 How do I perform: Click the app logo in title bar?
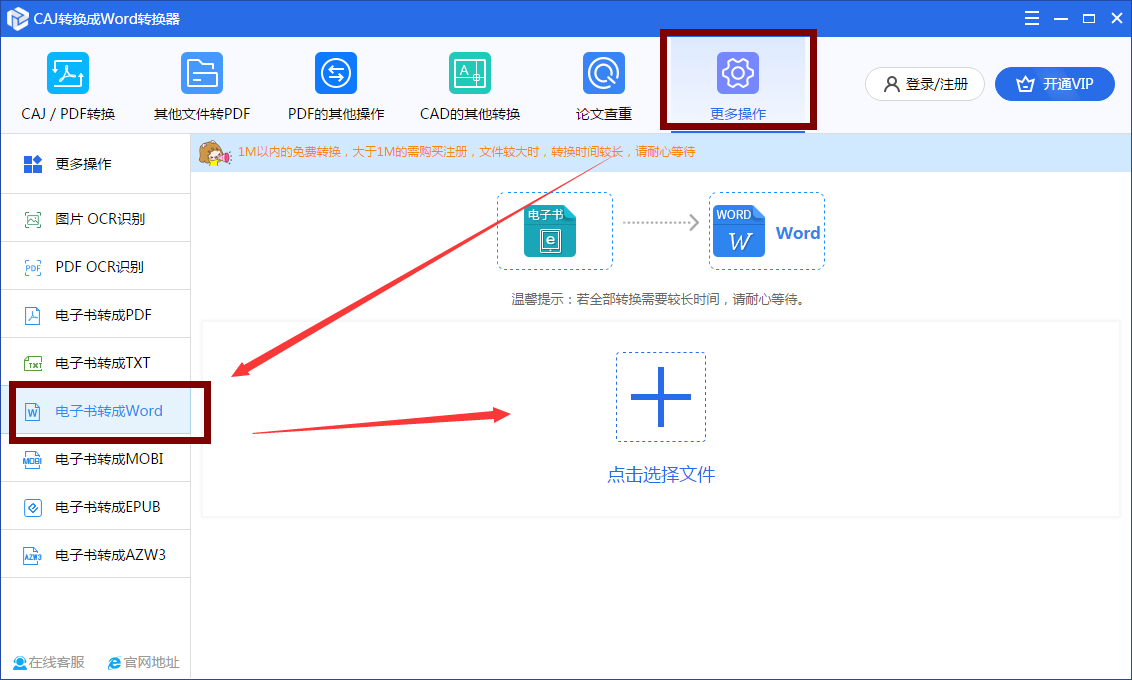pos(17,19)
